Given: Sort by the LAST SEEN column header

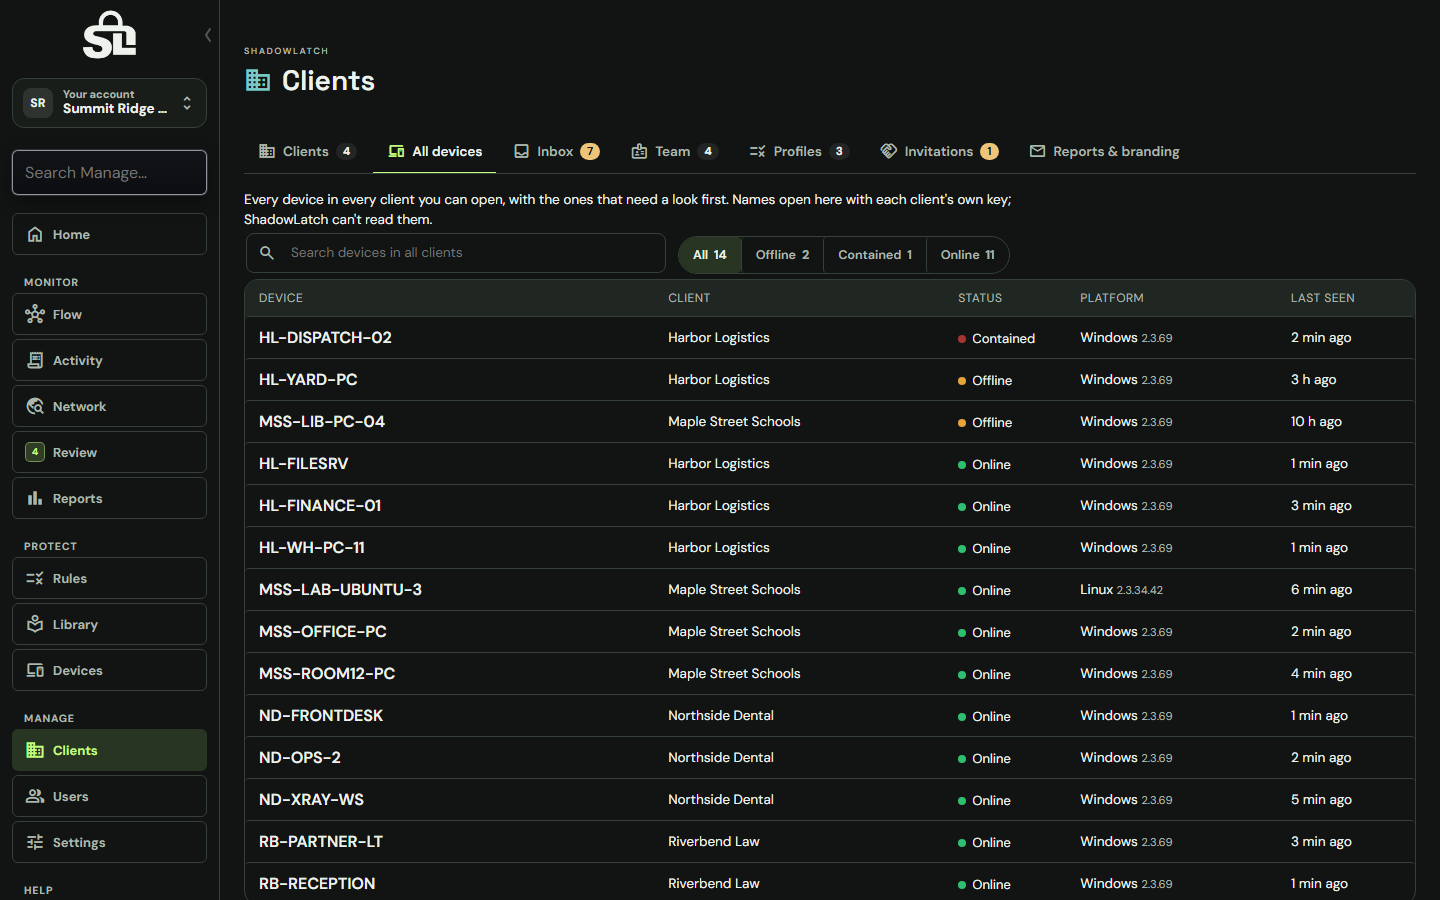Looking at the screenshot, I should coord(1322,298).
